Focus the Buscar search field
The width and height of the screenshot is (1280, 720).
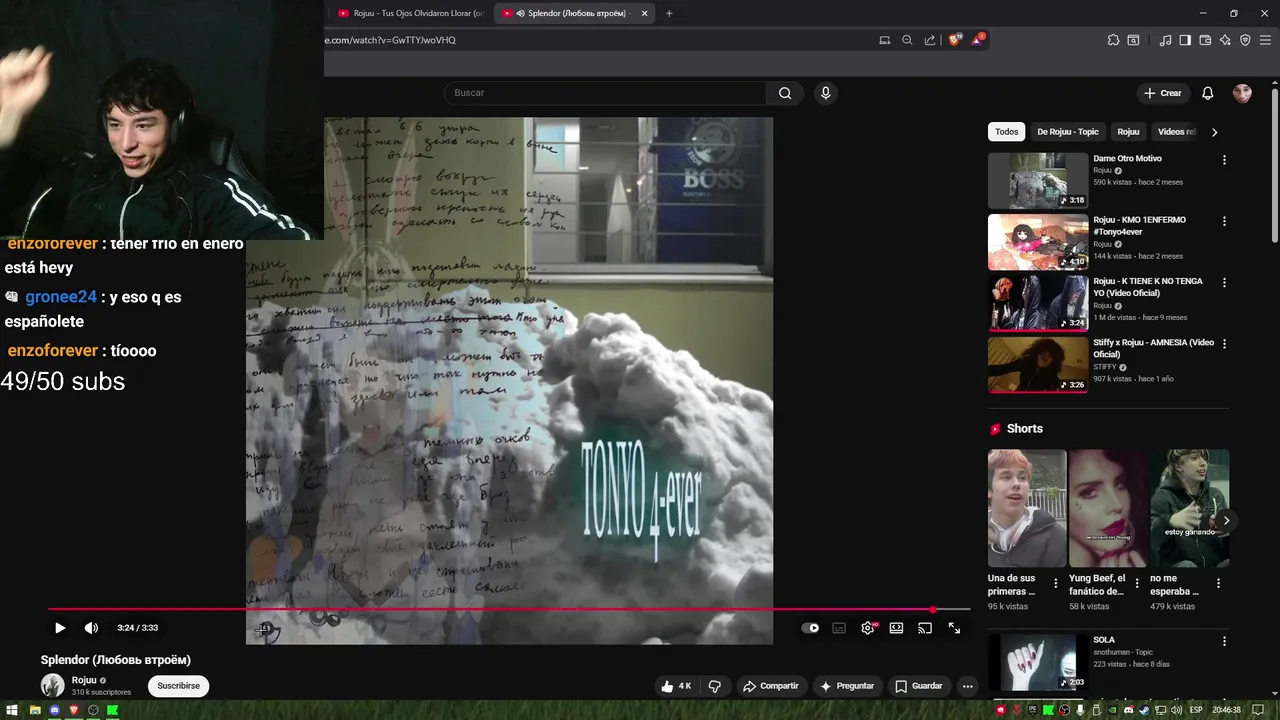click(x=605, y=93)
